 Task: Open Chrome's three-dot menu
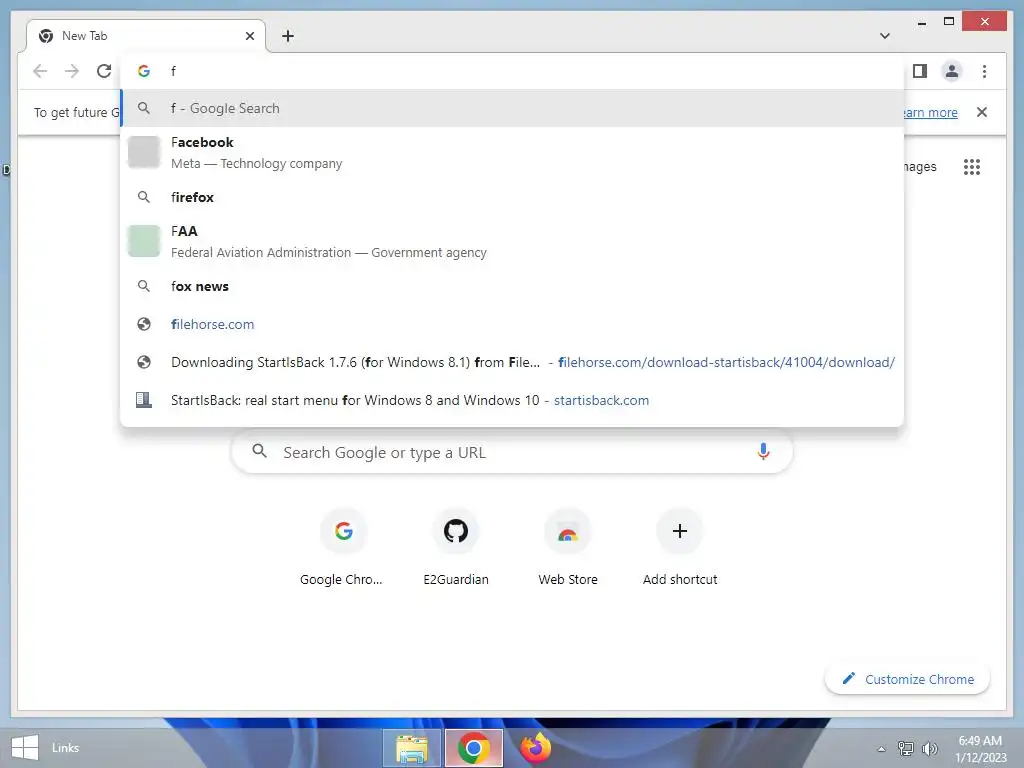point(984,71)
